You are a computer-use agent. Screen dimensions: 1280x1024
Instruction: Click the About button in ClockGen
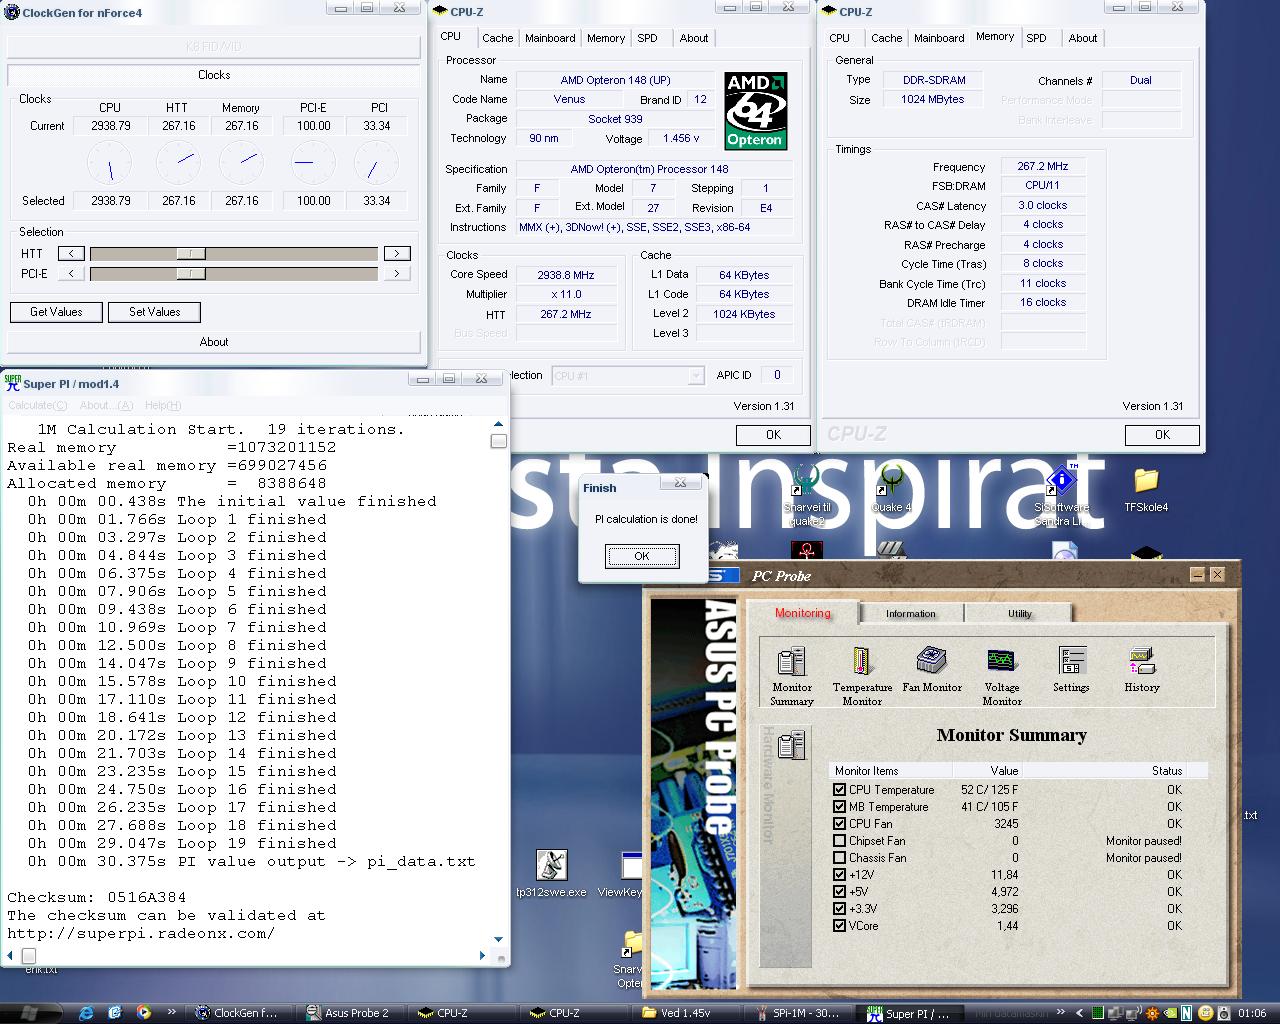tap(214, 342)
